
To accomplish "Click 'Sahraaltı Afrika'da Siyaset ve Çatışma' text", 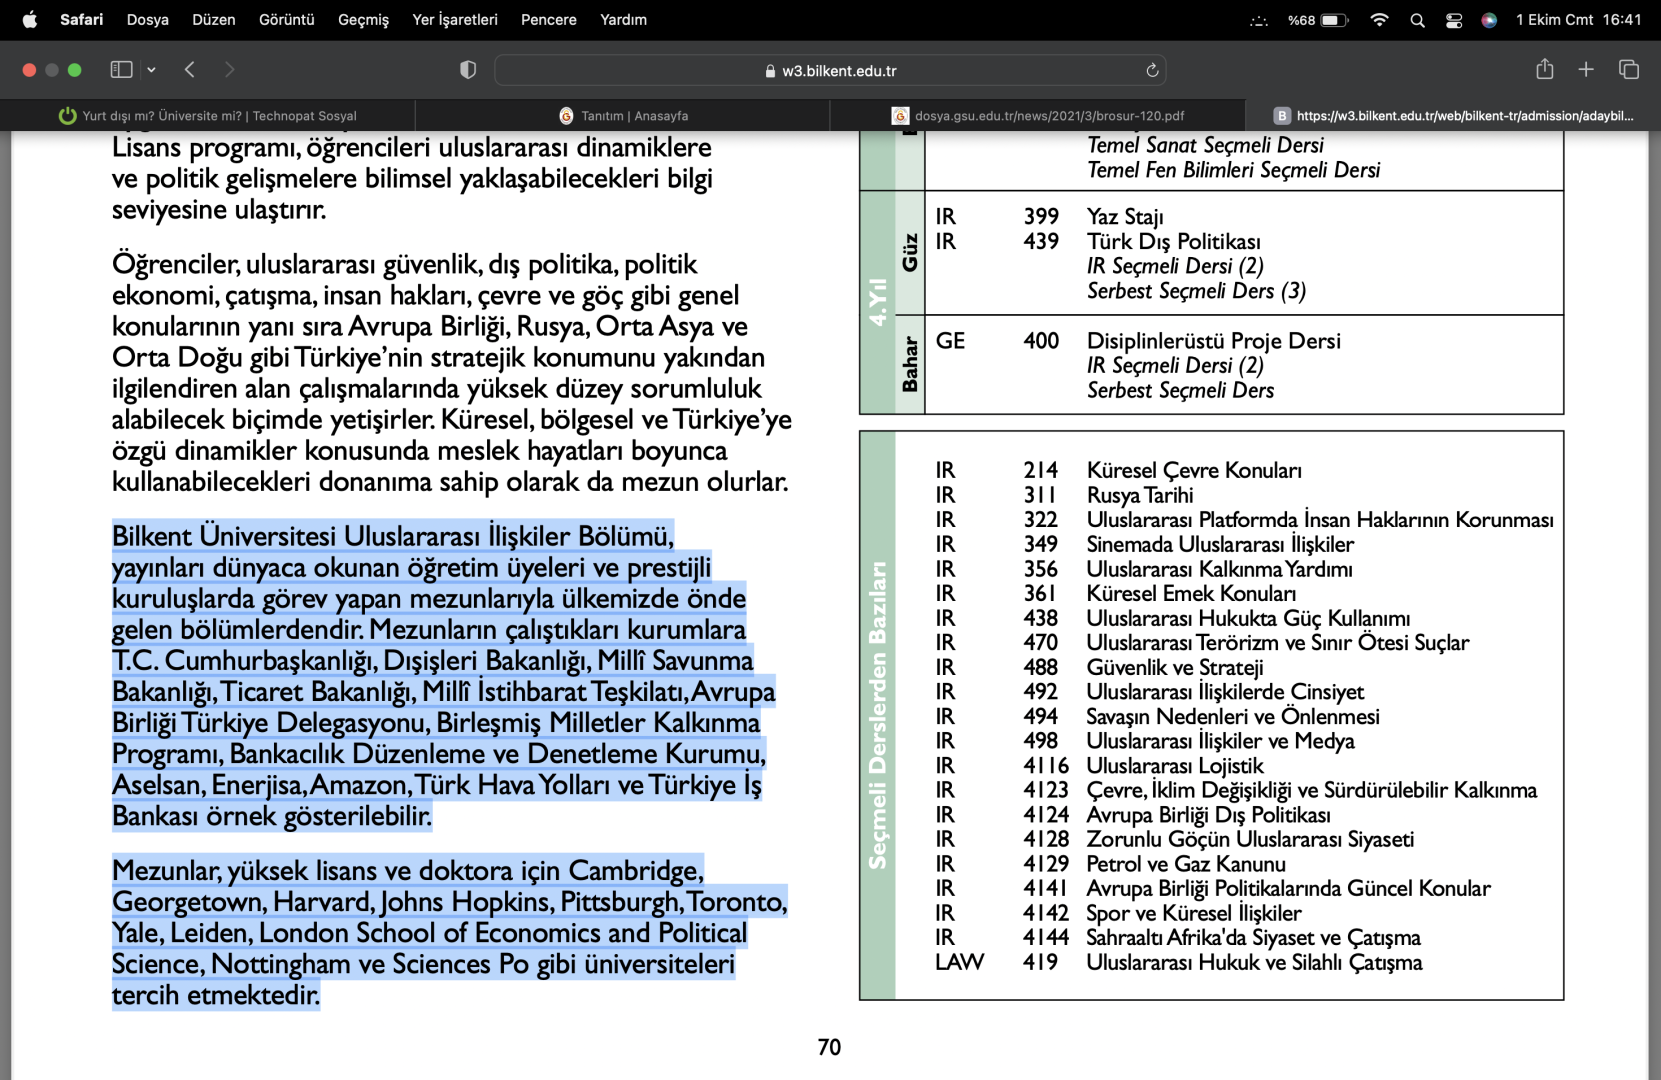I will click(1254, 938).
